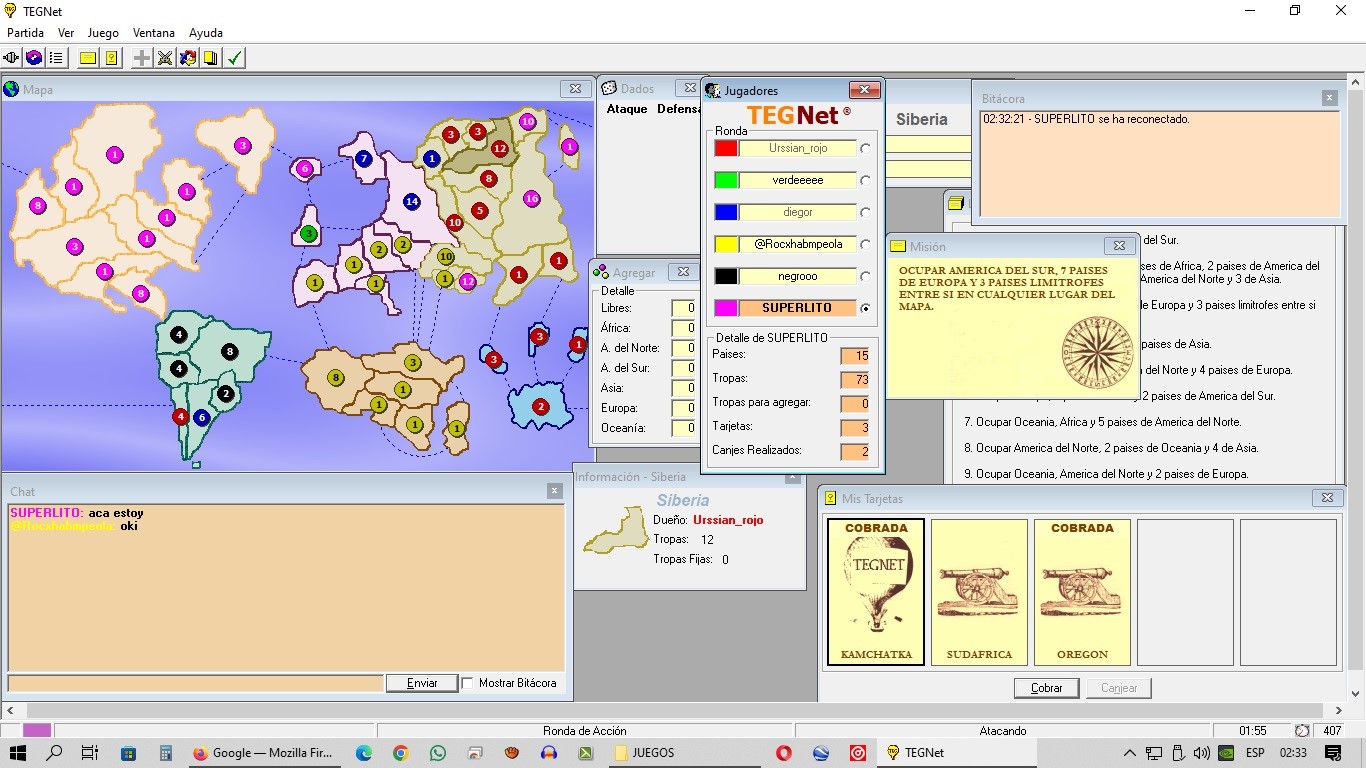The image size is (1366, 773).
Task: Click the 'Ronda de Acción' status bar text
Action: pos(585,731)
